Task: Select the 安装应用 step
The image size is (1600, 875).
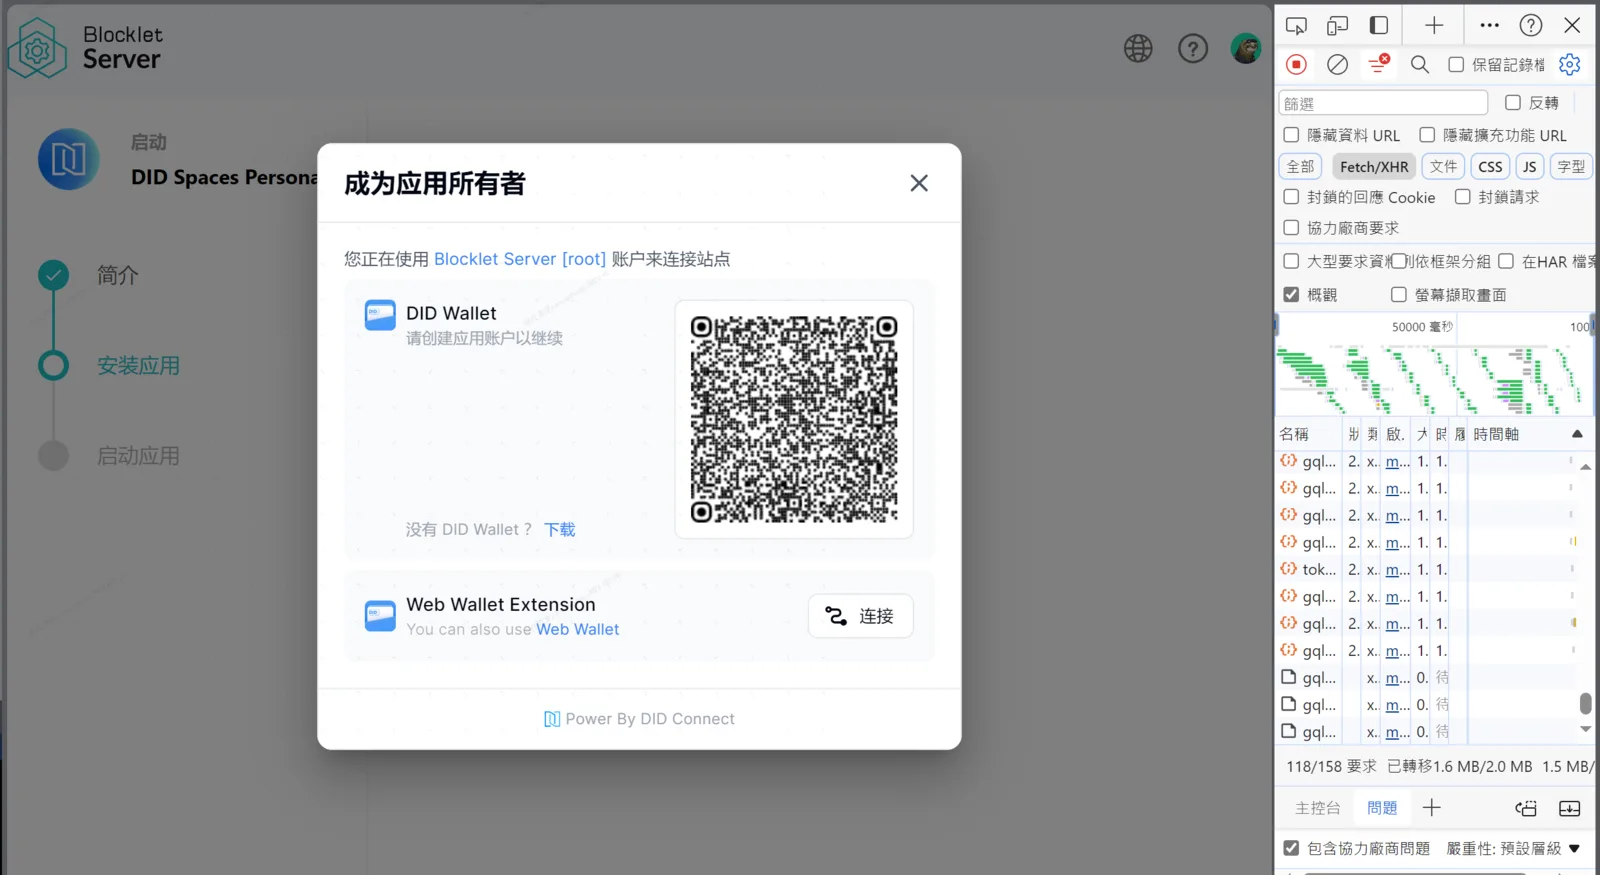Action: [138, 366]
